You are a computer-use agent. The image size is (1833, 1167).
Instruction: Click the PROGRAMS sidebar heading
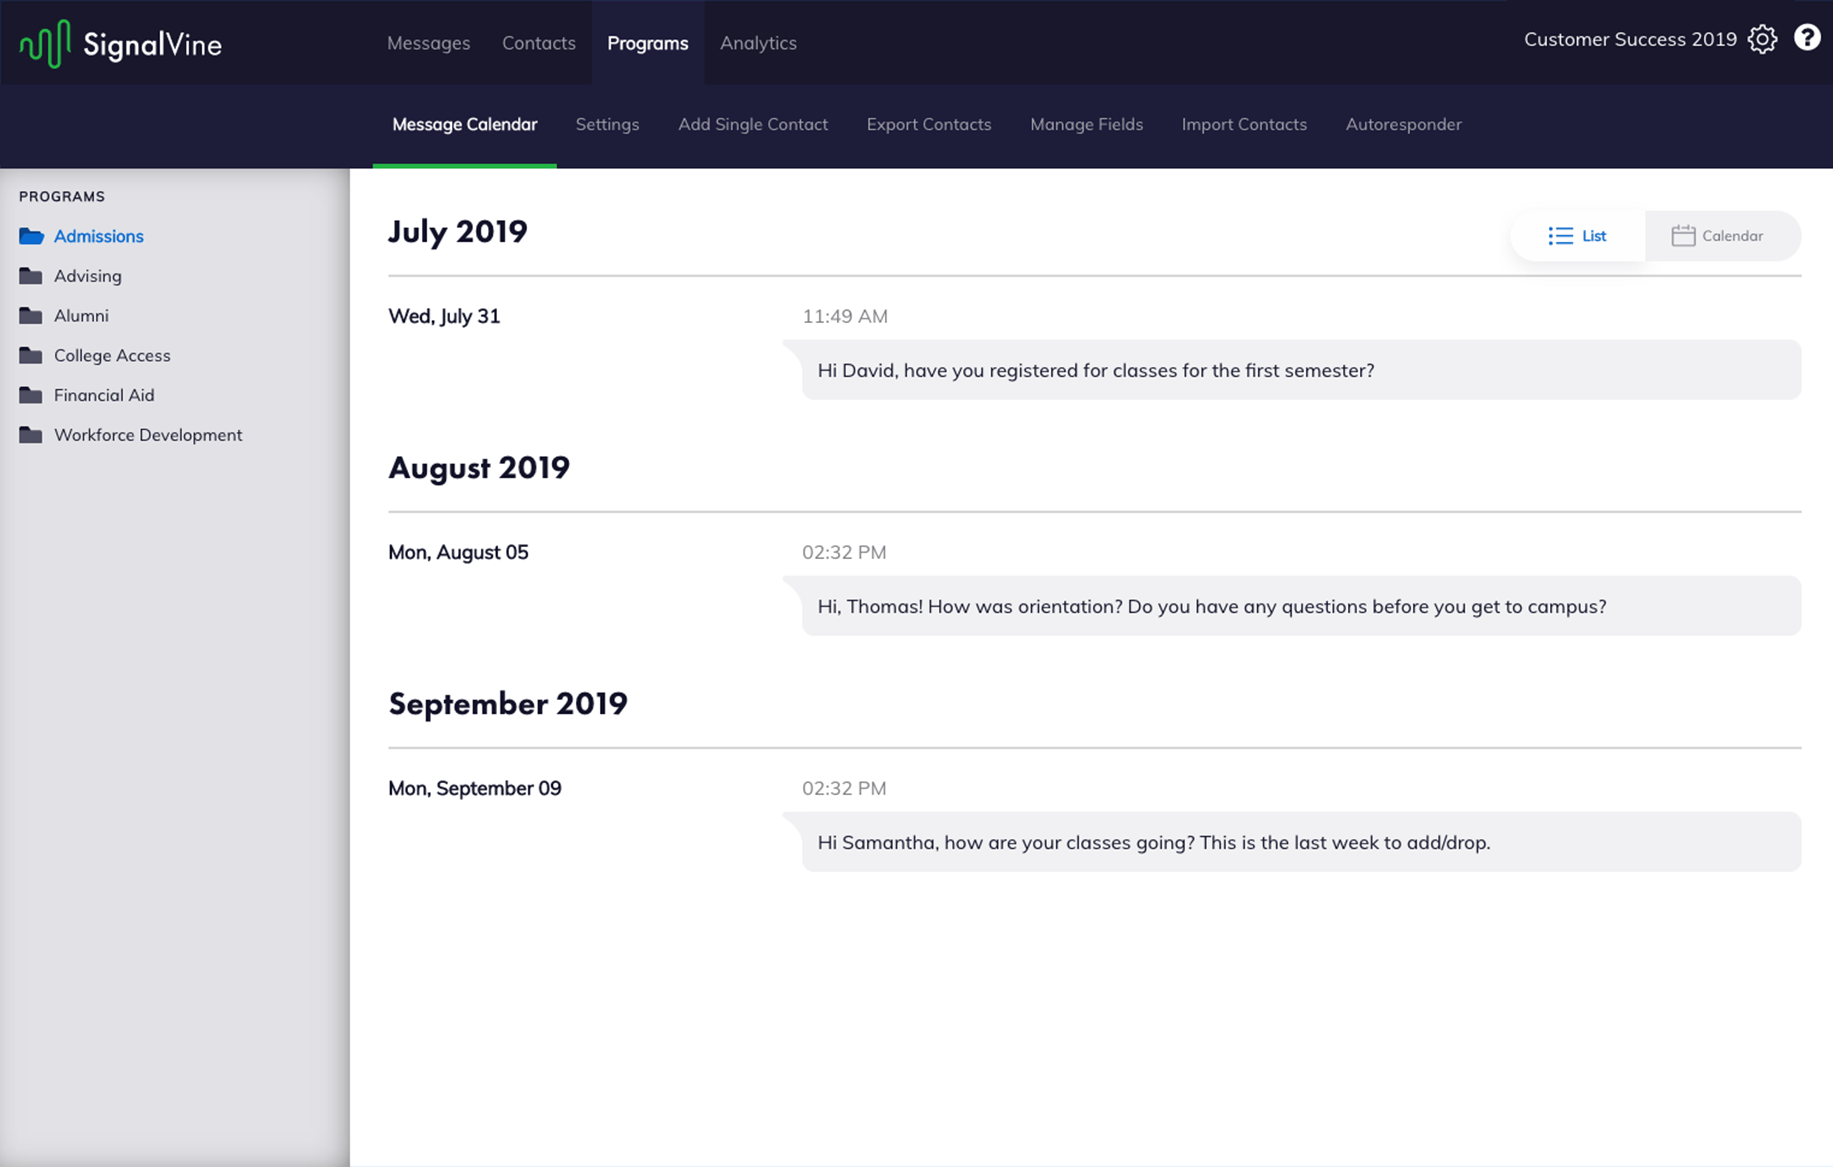click(x=62, y=196)
